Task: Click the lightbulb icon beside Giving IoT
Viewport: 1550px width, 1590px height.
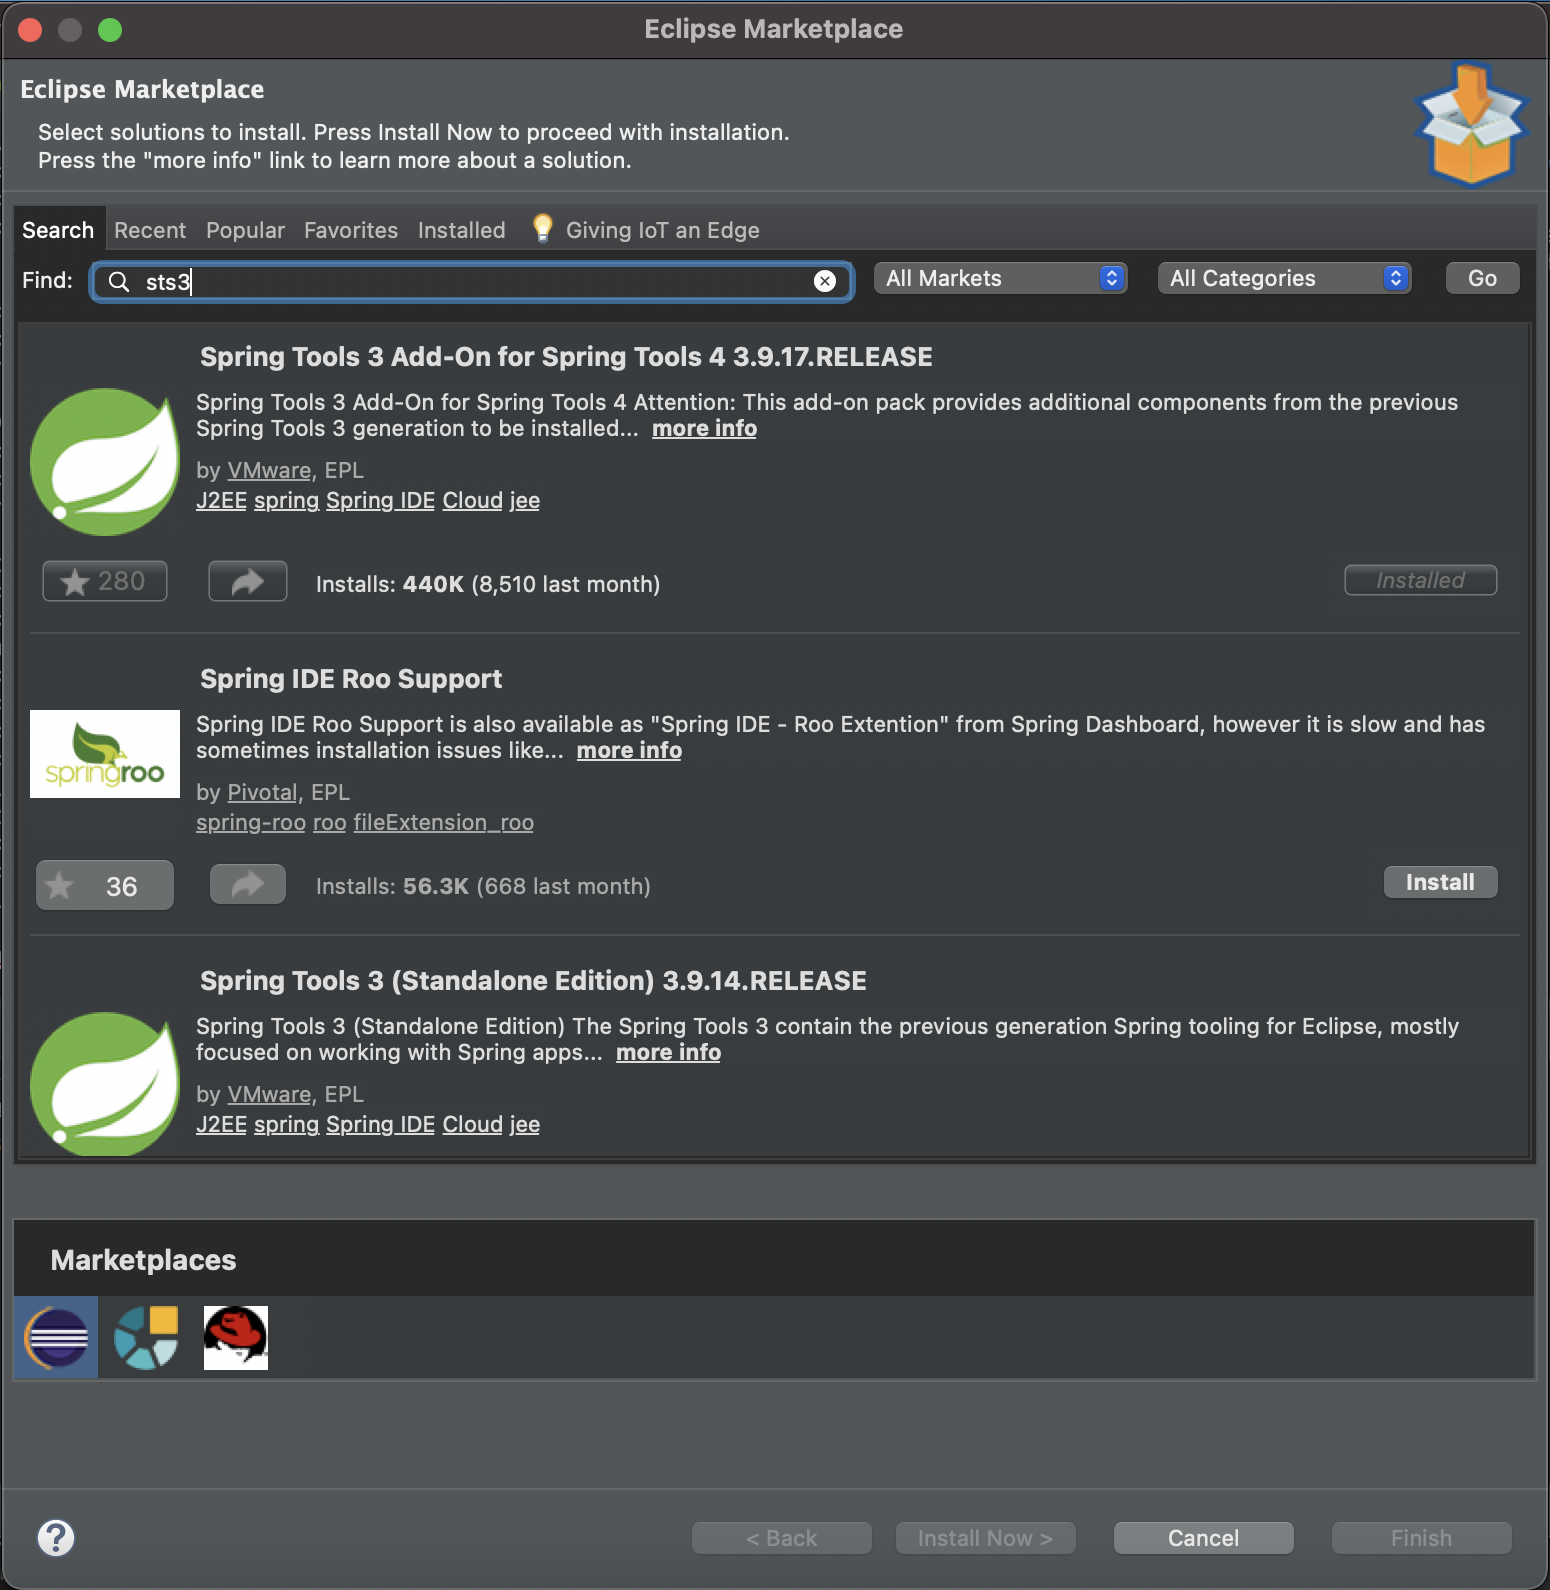Action: click(x=542, y=228)
